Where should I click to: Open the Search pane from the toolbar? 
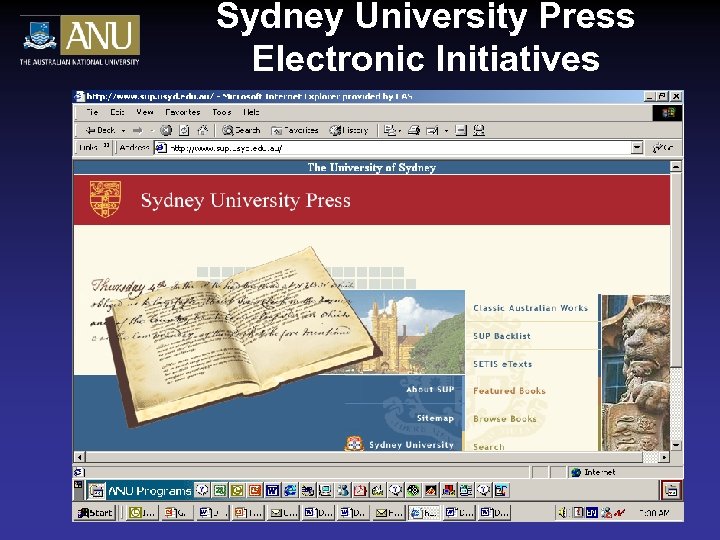[241, 130]
